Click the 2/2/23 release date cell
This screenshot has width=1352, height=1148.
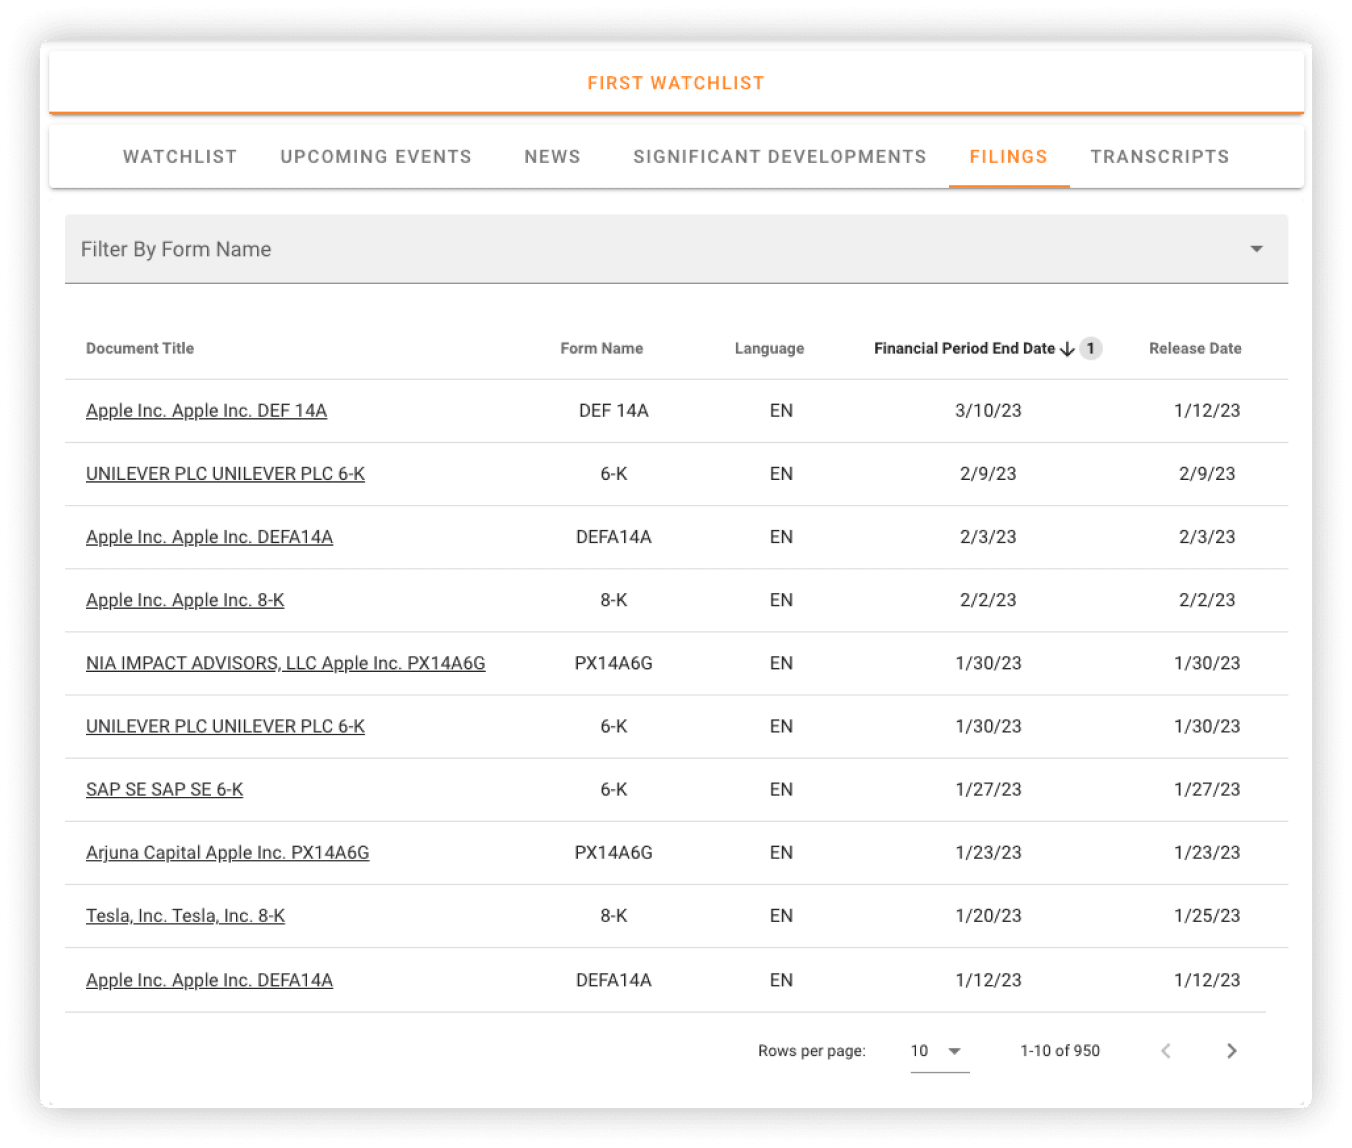[x=1207, y=600]
